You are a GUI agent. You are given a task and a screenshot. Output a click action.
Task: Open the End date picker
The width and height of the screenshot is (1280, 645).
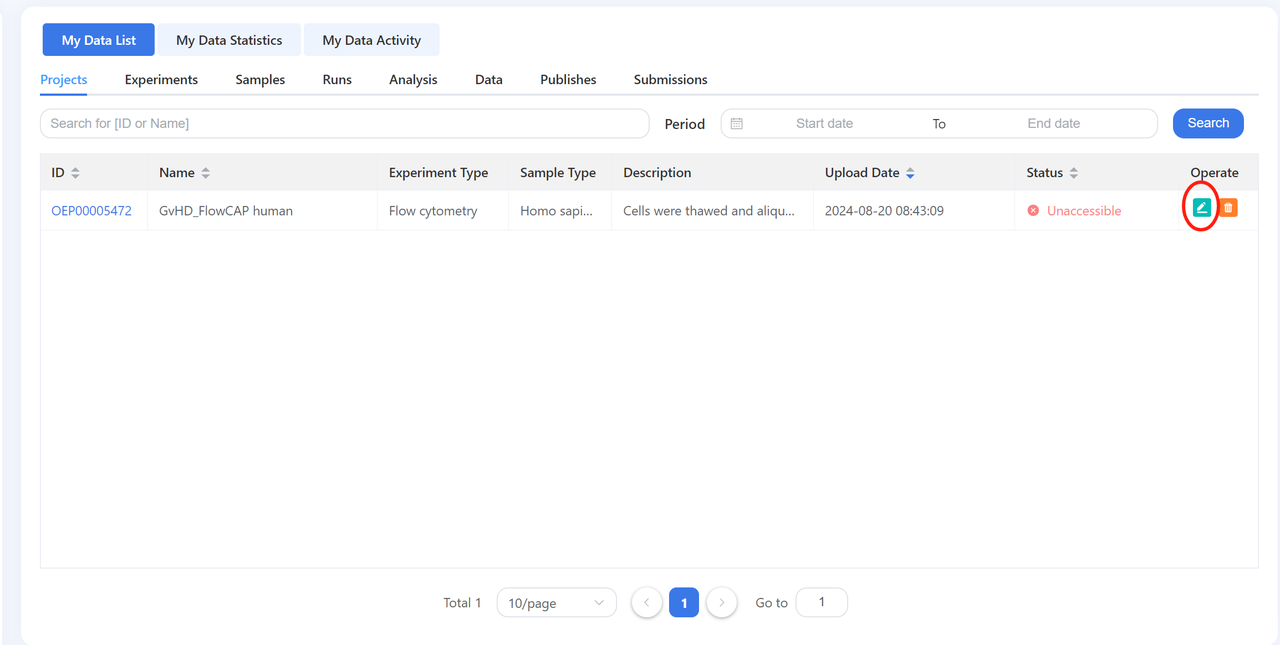pyautogui.click(x=1053, y=124)
